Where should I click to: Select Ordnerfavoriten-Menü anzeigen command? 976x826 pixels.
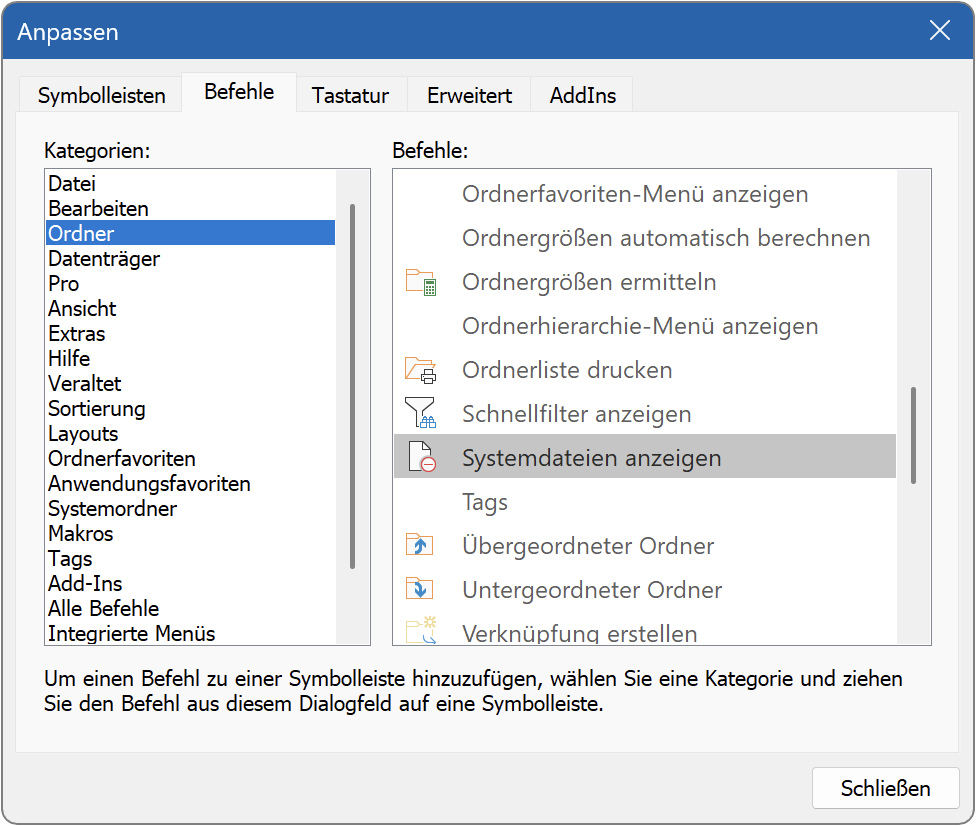point(632,194)
